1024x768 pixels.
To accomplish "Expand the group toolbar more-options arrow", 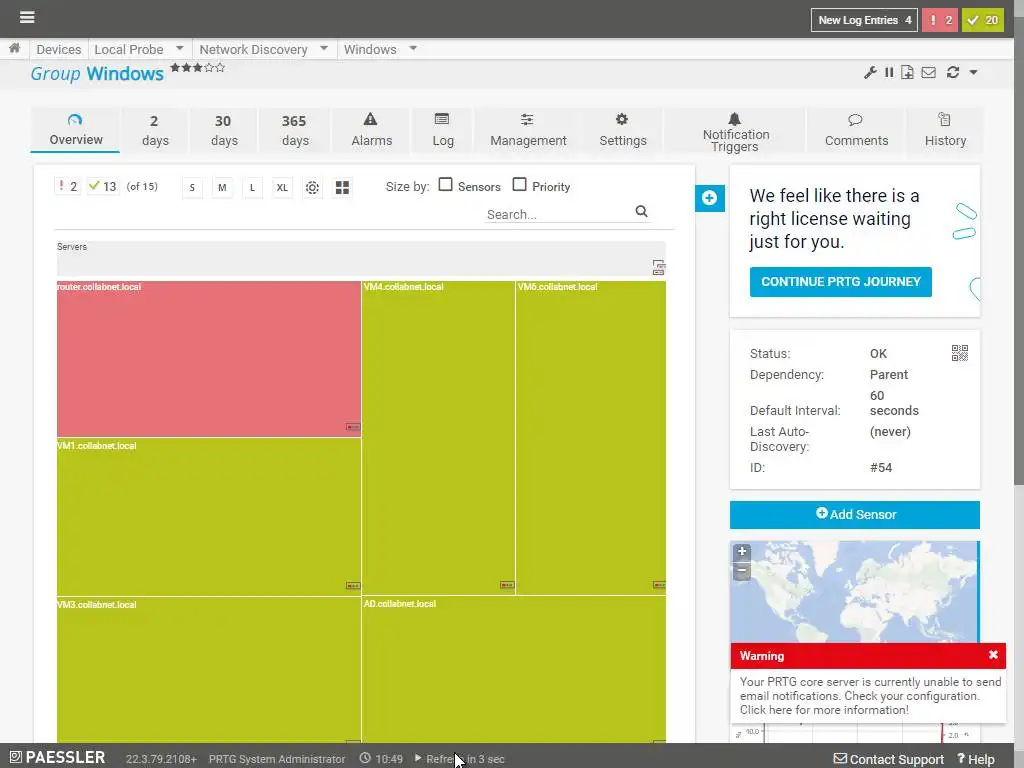I will point(973,72).
